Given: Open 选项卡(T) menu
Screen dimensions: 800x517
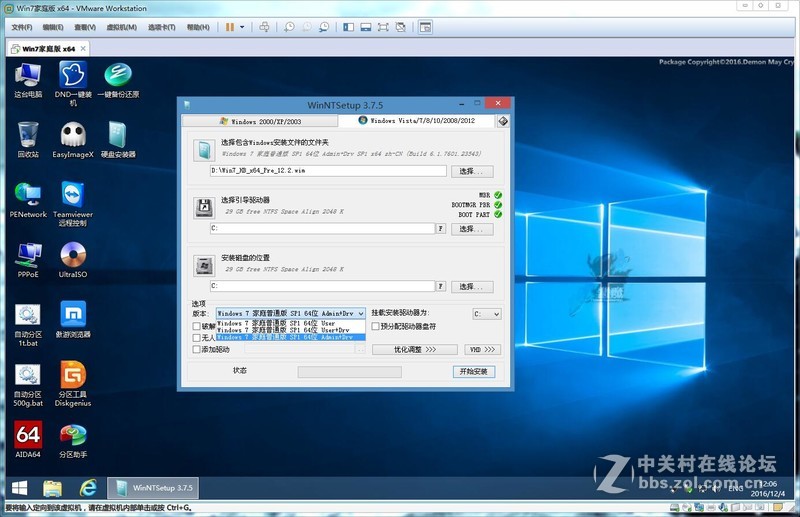Looking at the screenshot, I should [x=162, y=27].
